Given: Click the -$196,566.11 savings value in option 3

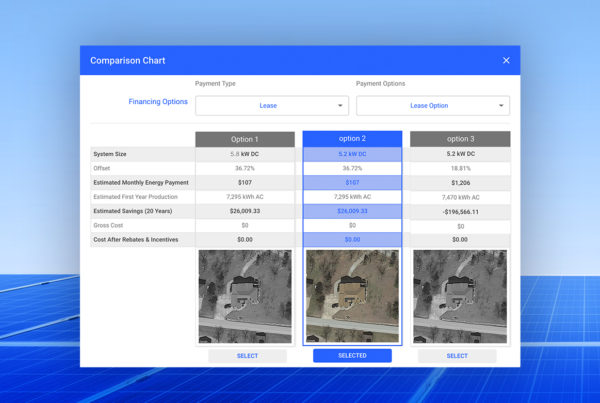Looking at the screenshot, I should pyautogui.click(x=460, y=212).
